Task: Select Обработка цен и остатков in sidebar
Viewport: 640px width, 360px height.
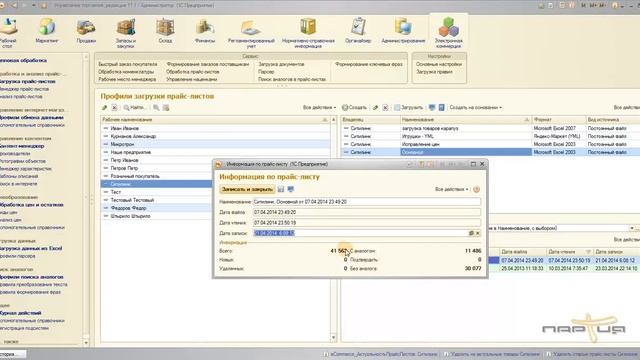Action: click(x=31, y=204)
